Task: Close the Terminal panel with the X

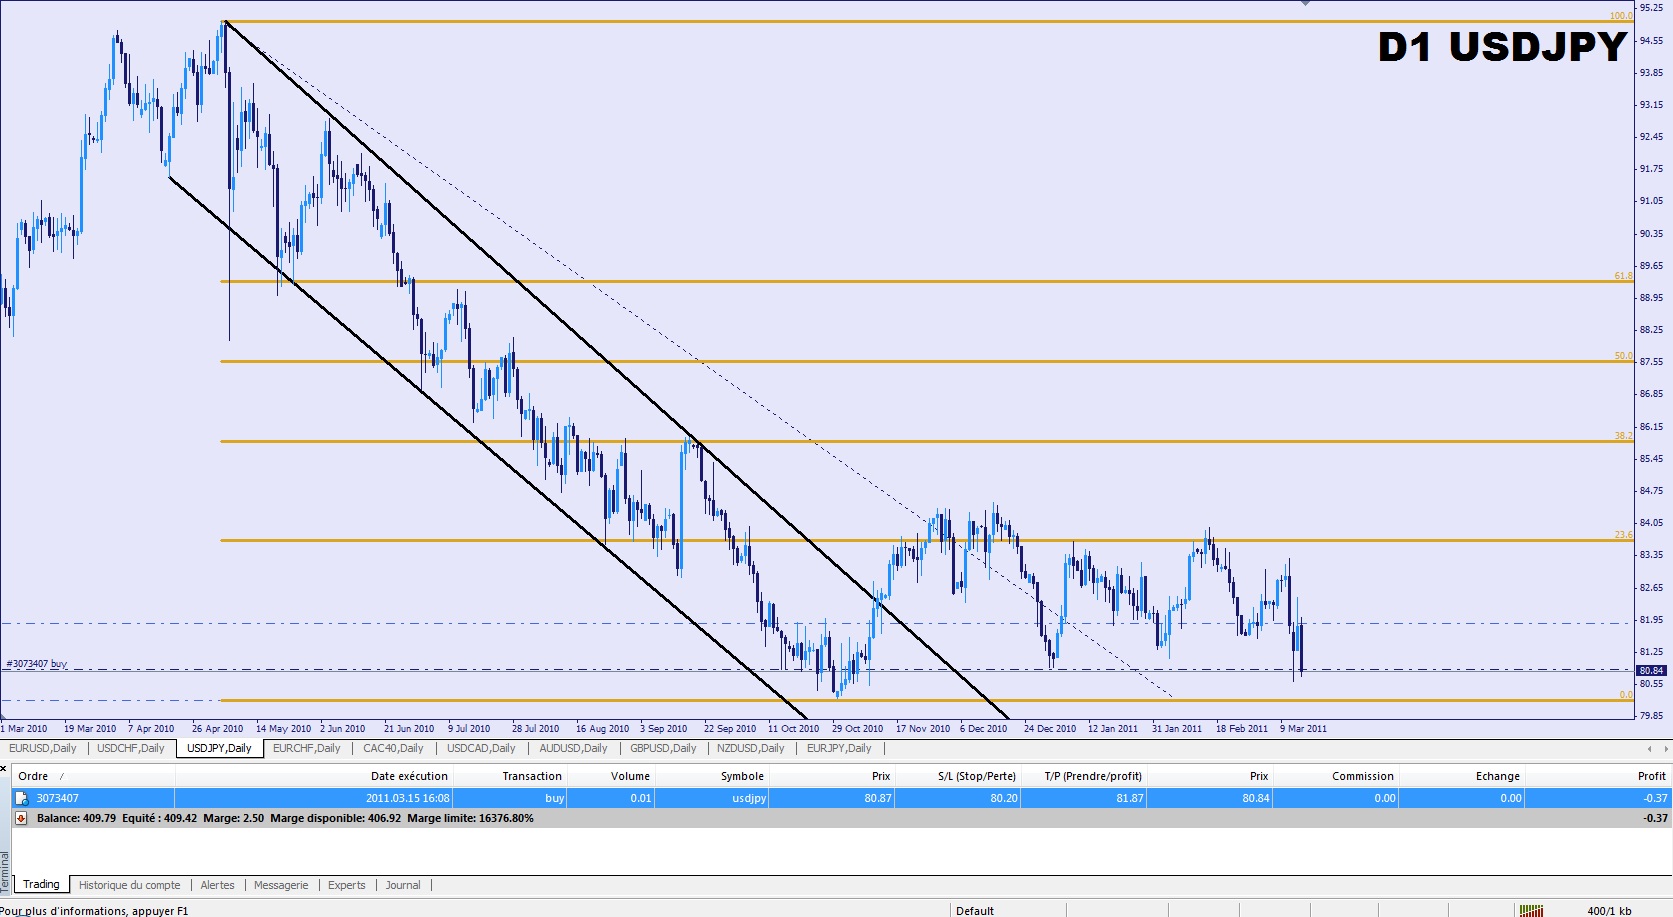Action: (x=5, y=768)
